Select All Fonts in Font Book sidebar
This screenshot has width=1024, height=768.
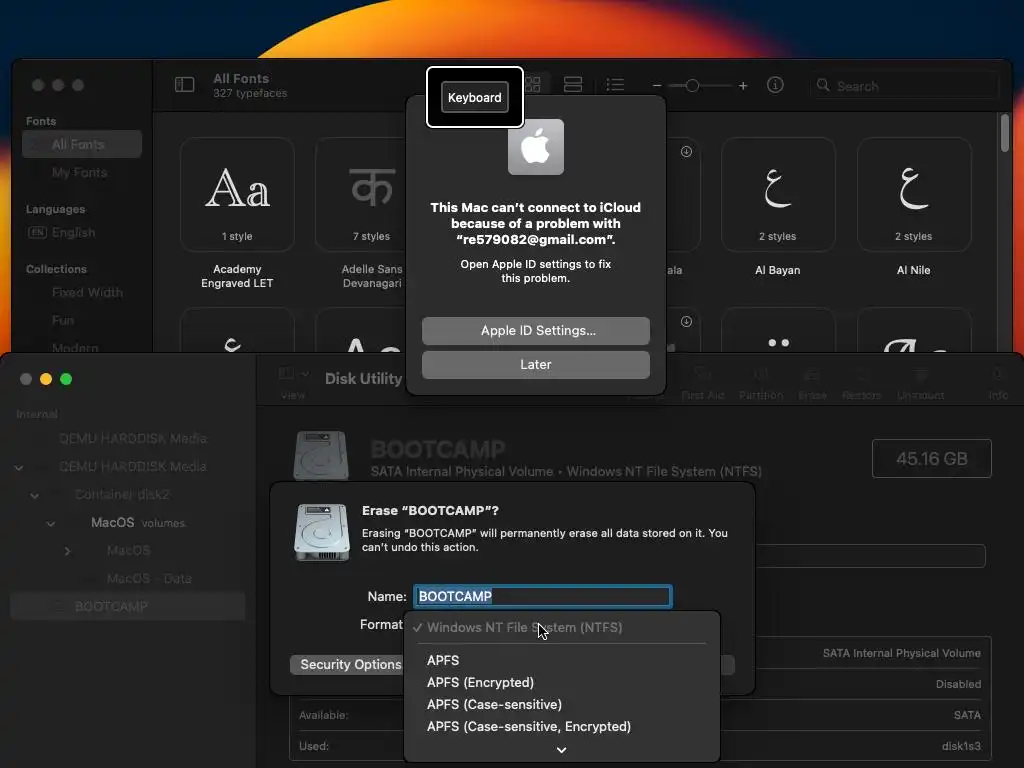coord(82,144)
